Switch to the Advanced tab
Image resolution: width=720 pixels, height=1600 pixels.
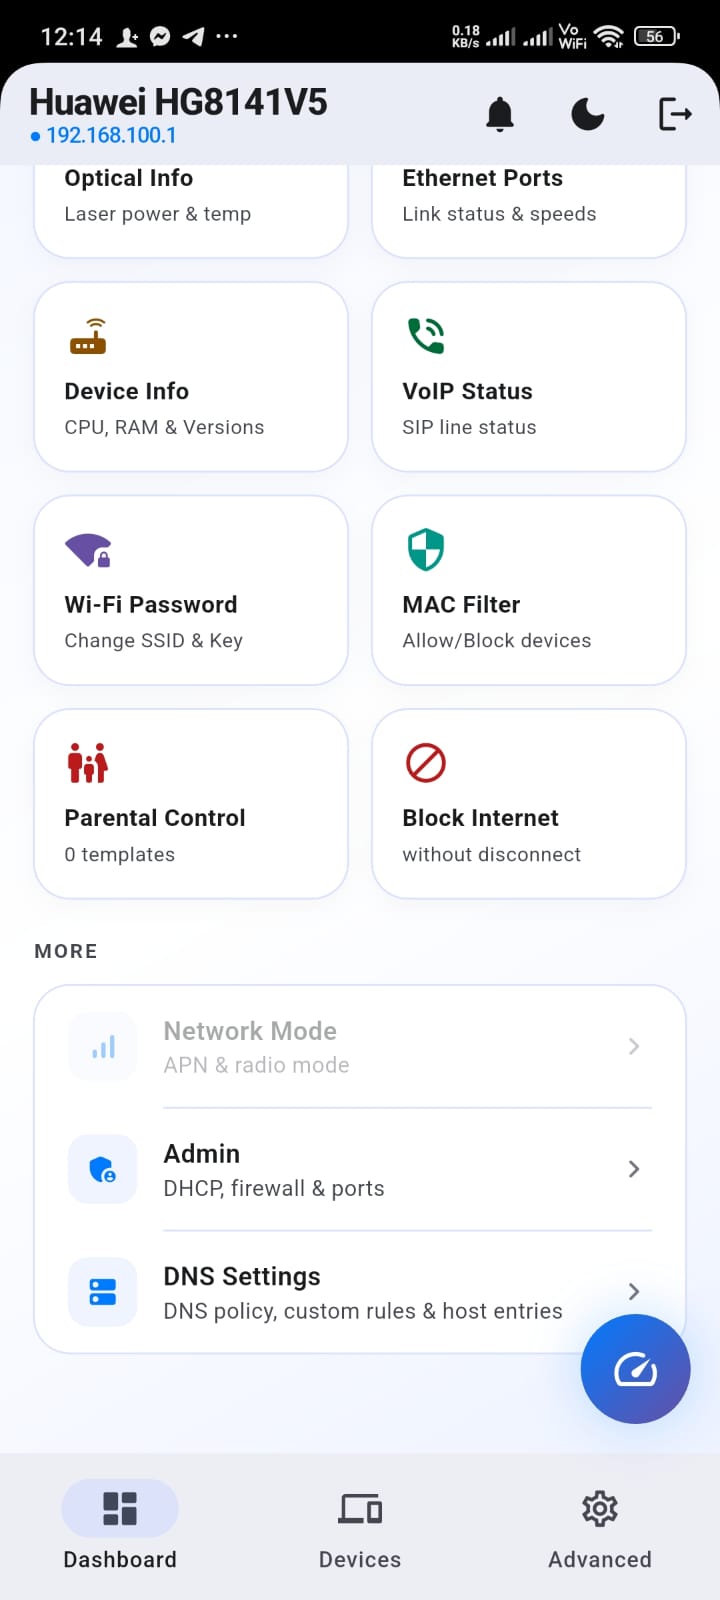[x=600, y=1531]
